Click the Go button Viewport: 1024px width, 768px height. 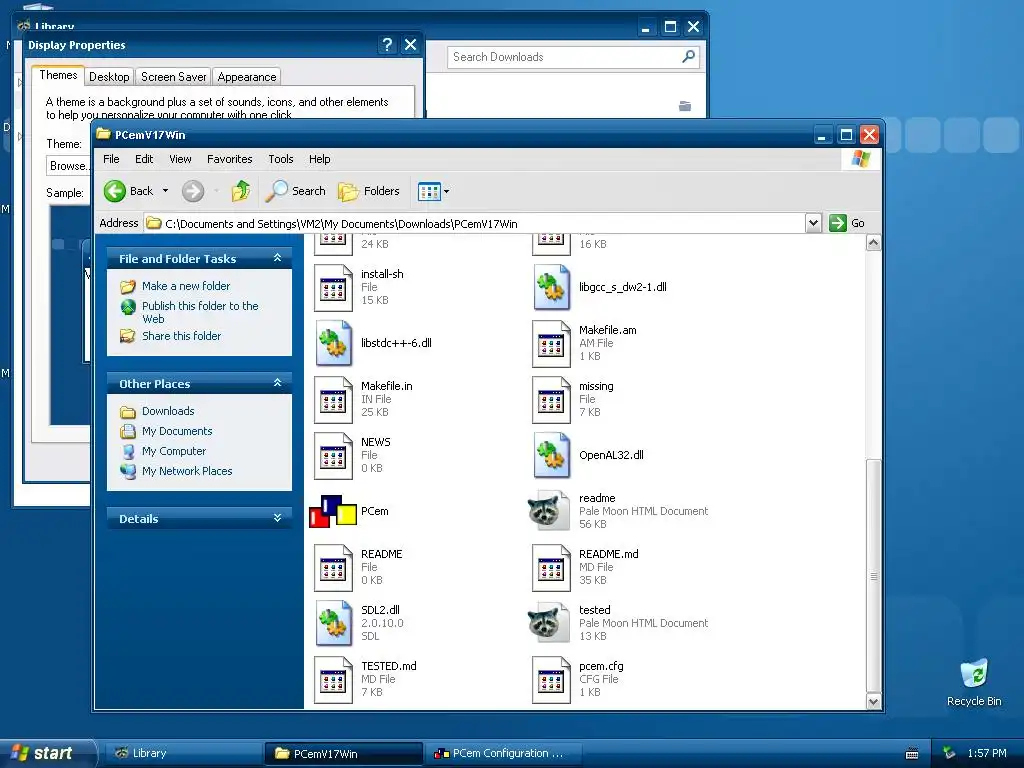(x=847, y=223)
